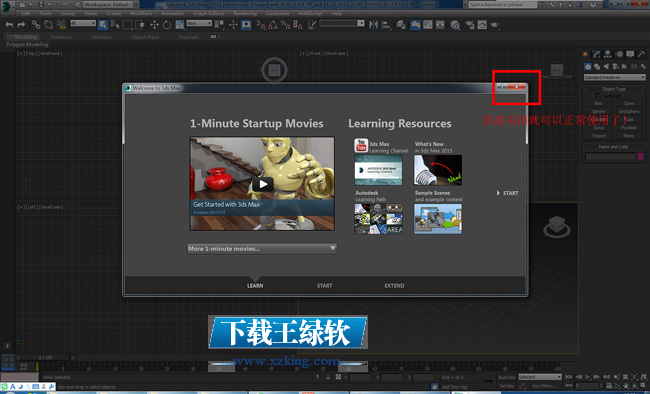
Task: Click the Create panel tab icon
Action: click(x=585, y=54)
